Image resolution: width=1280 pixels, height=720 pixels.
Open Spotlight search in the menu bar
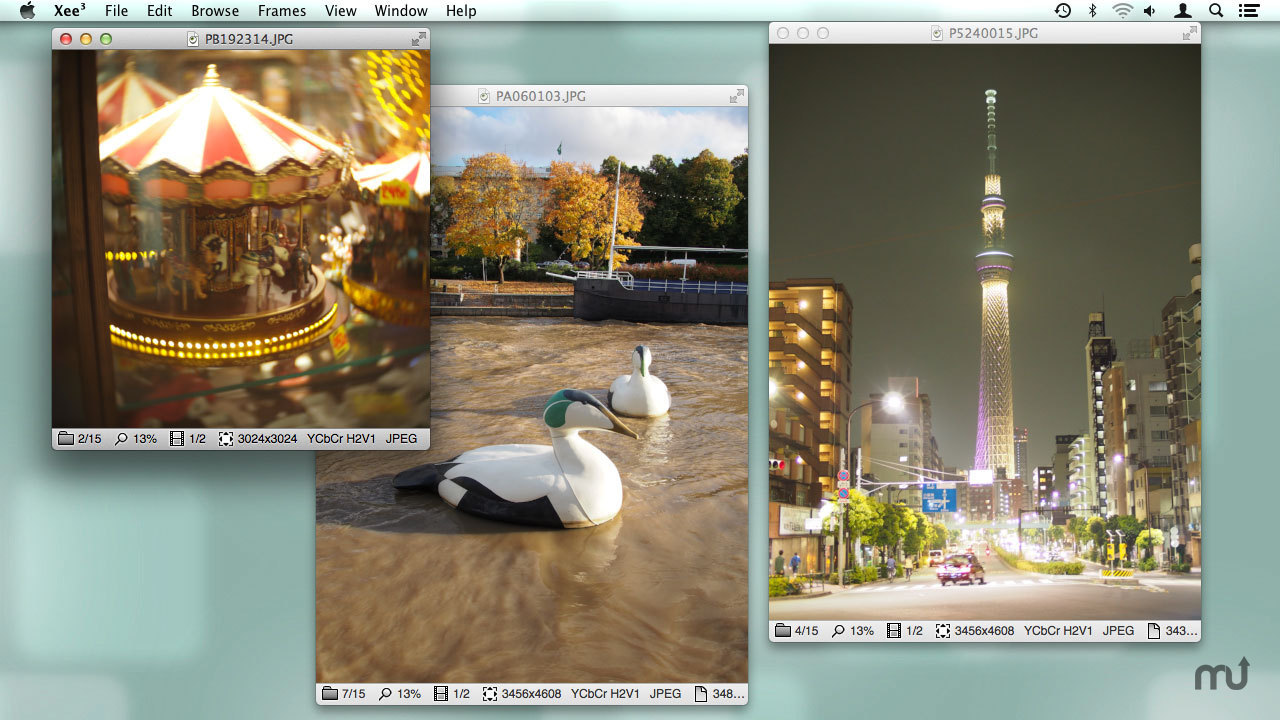point(1216,11)
